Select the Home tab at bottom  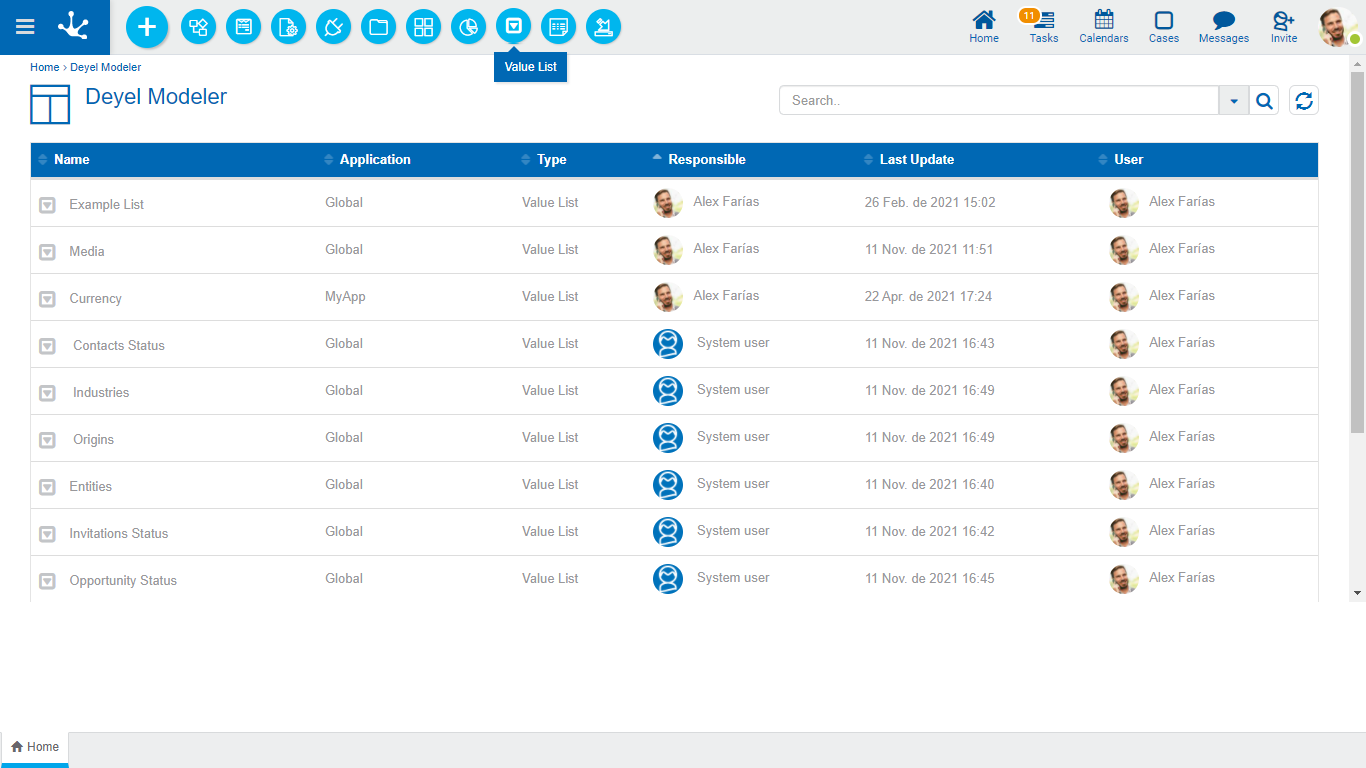coord(35,747)
